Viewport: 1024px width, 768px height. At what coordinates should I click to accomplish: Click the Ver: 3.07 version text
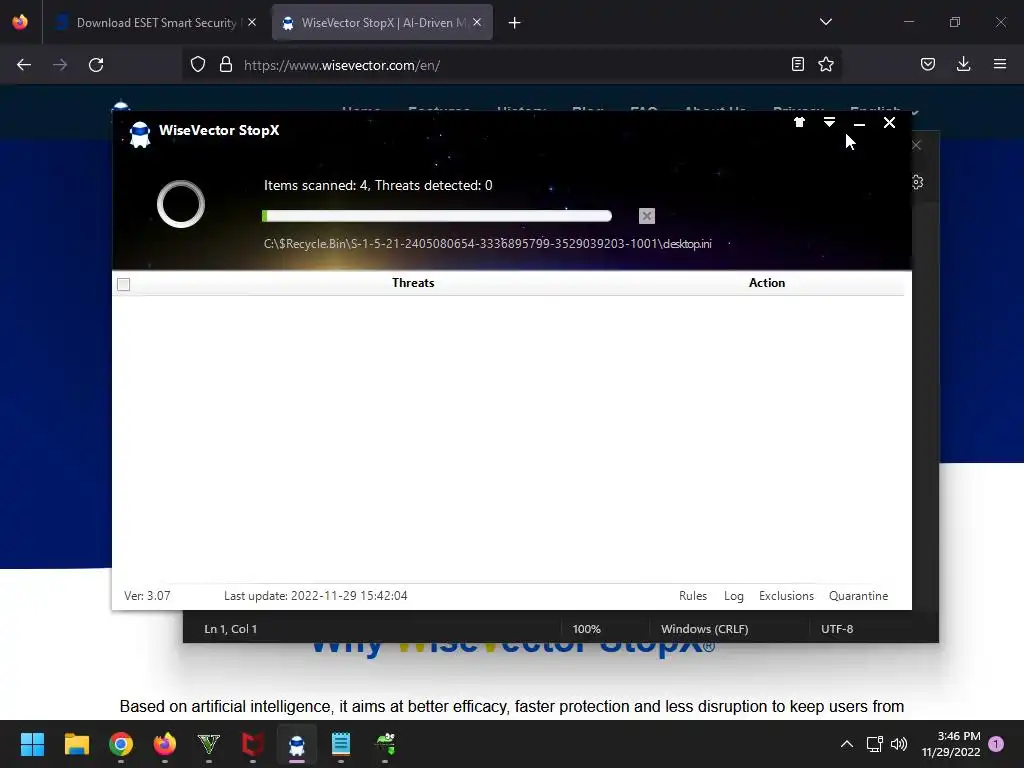point(147,596)
